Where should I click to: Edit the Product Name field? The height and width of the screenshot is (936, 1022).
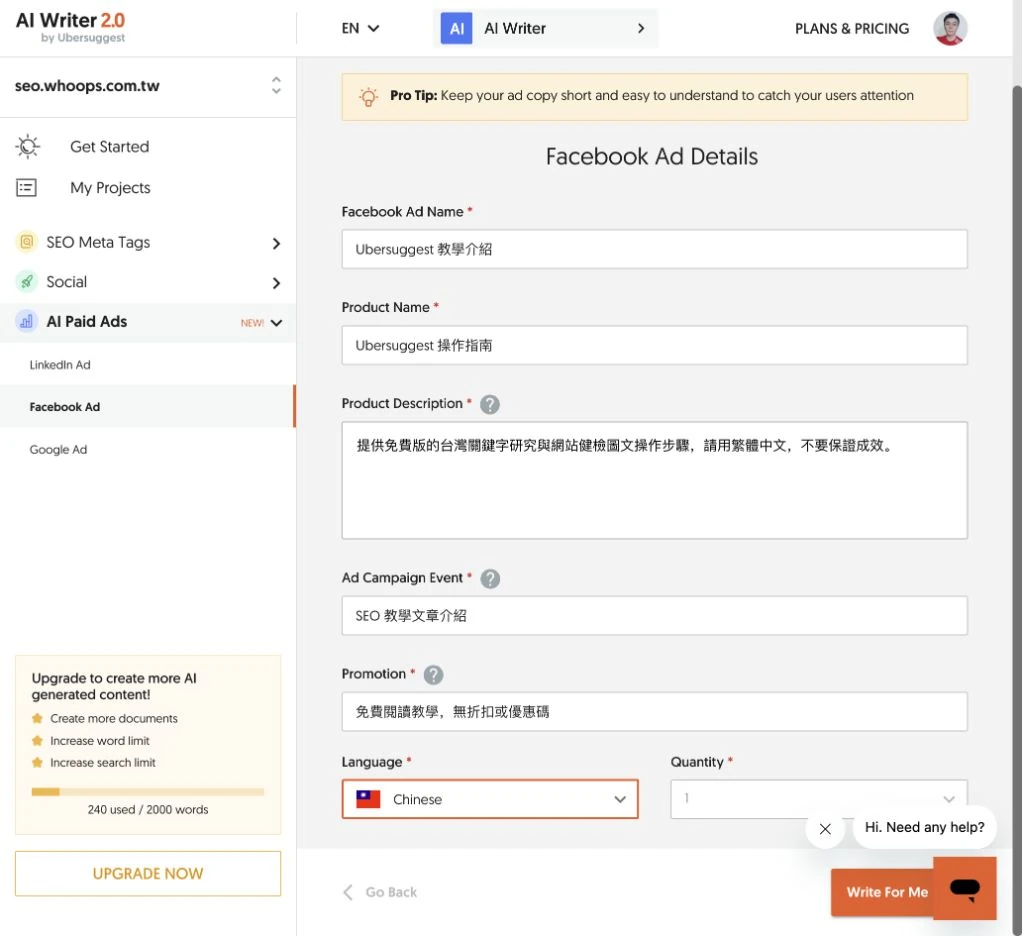(654, 345)
